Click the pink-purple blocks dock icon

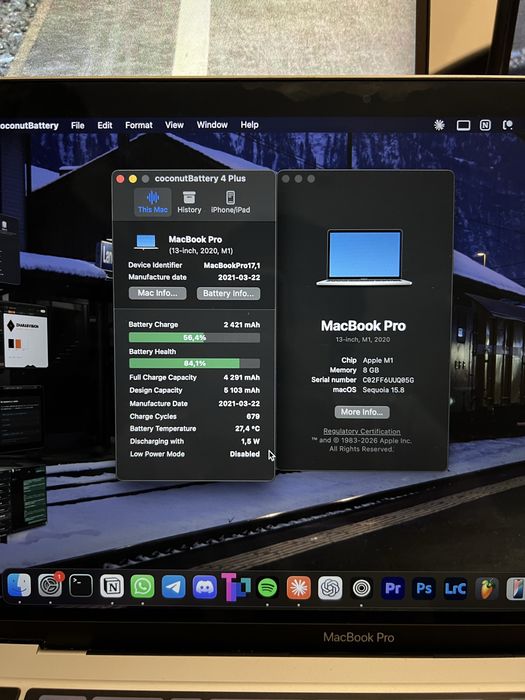tap(236, 587)
